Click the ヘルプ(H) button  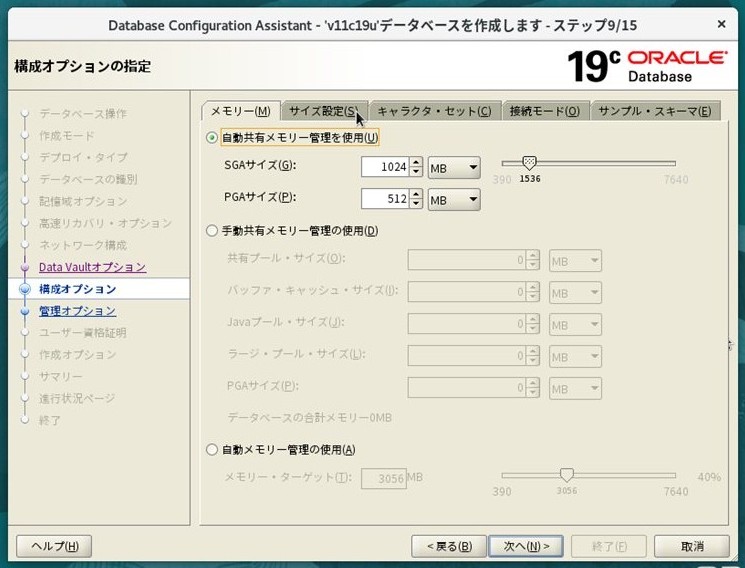pyautogui.click(x=54, y=546)
